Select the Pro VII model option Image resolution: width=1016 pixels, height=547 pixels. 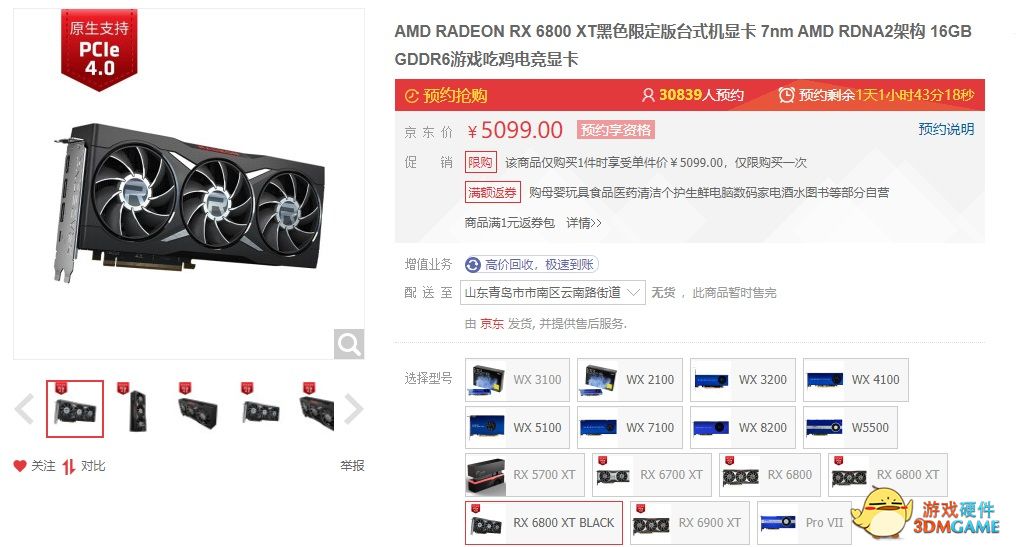tap(804, 523)
